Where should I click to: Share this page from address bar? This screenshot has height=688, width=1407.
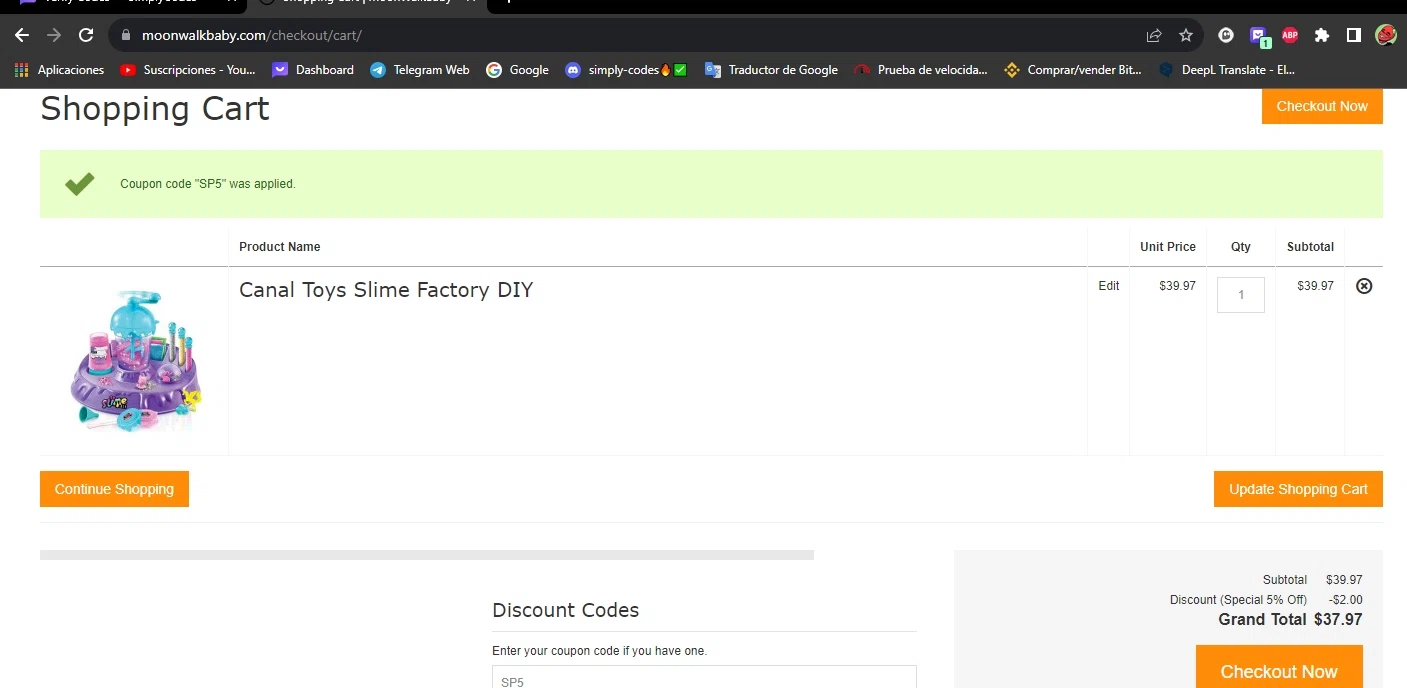1154,35
